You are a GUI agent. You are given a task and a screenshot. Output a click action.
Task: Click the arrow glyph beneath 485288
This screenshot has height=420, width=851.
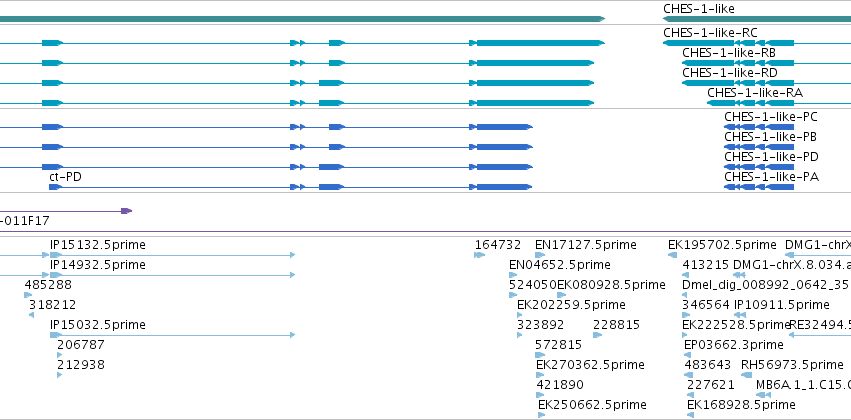(x=28, y=295)
